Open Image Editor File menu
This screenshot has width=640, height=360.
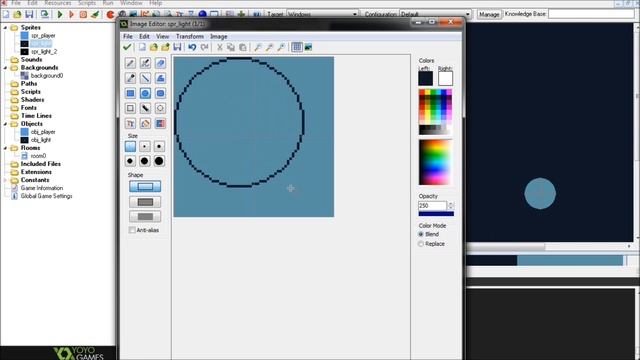[x=128, y=36]
